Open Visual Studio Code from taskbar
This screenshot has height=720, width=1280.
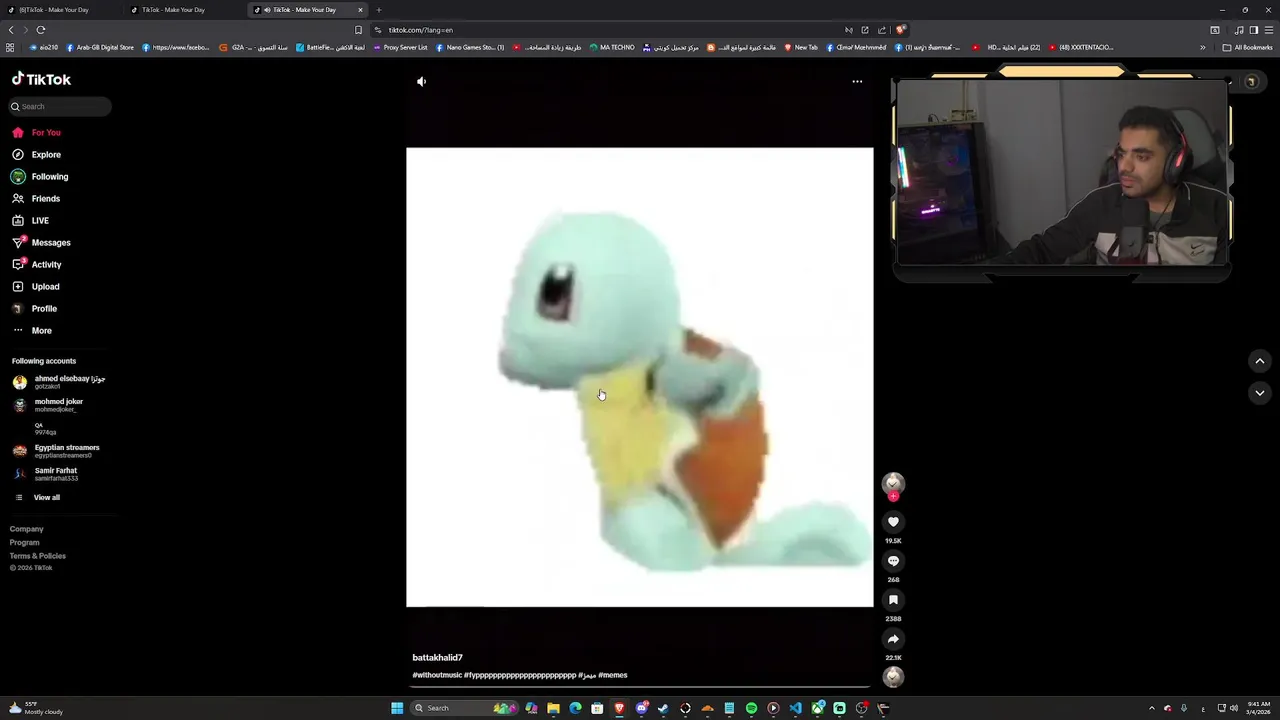pyautogui.click(x=795, y=708)
